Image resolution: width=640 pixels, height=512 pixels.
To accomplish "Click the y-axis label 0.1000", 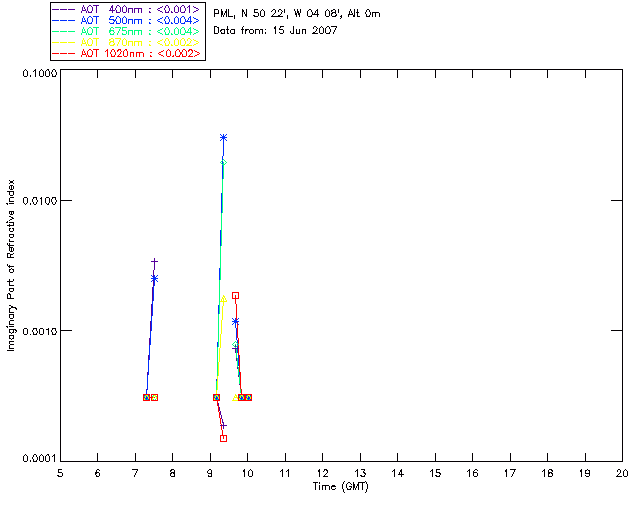I will coord(39,73).
